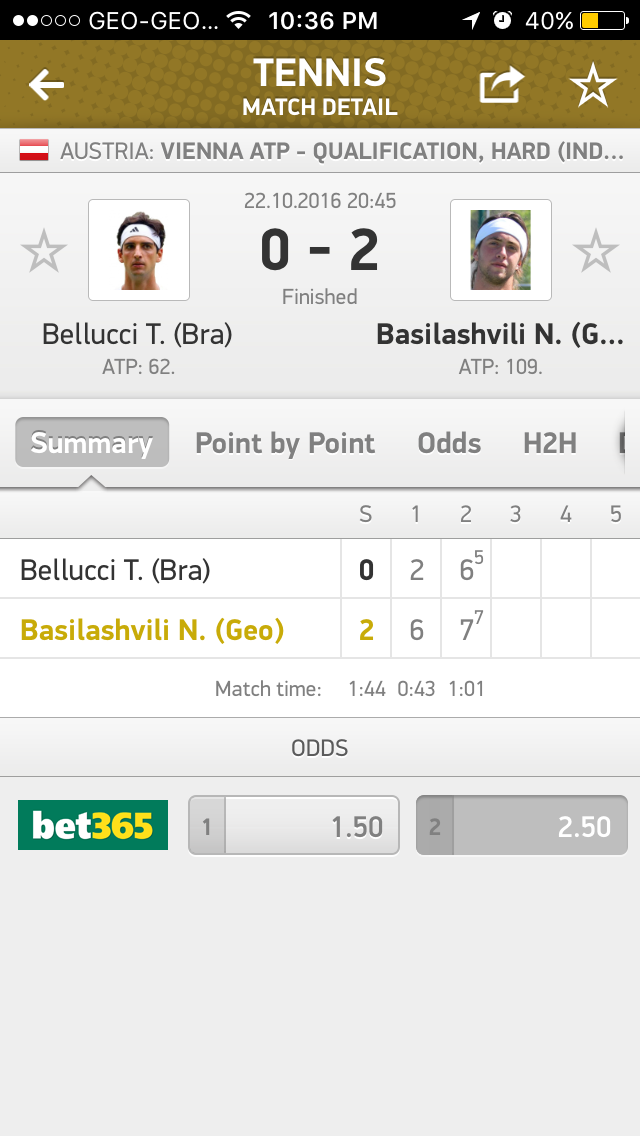Switch to Point by Point tab
The image size is (640, 1136).
(x=285, y=443)
